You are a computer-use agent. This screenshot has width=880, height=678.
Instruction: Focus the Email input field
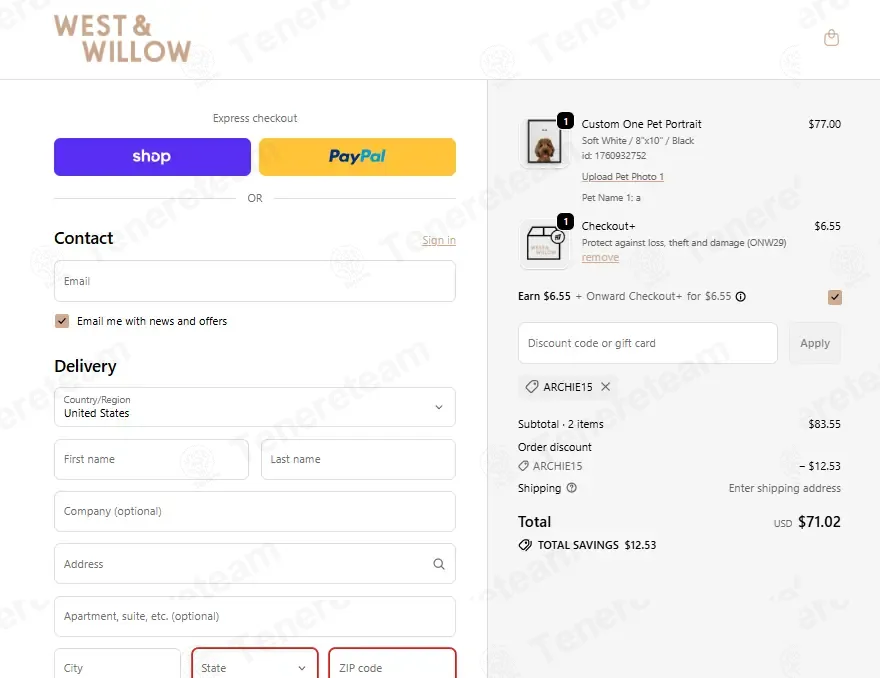click(x=255, y=281)
